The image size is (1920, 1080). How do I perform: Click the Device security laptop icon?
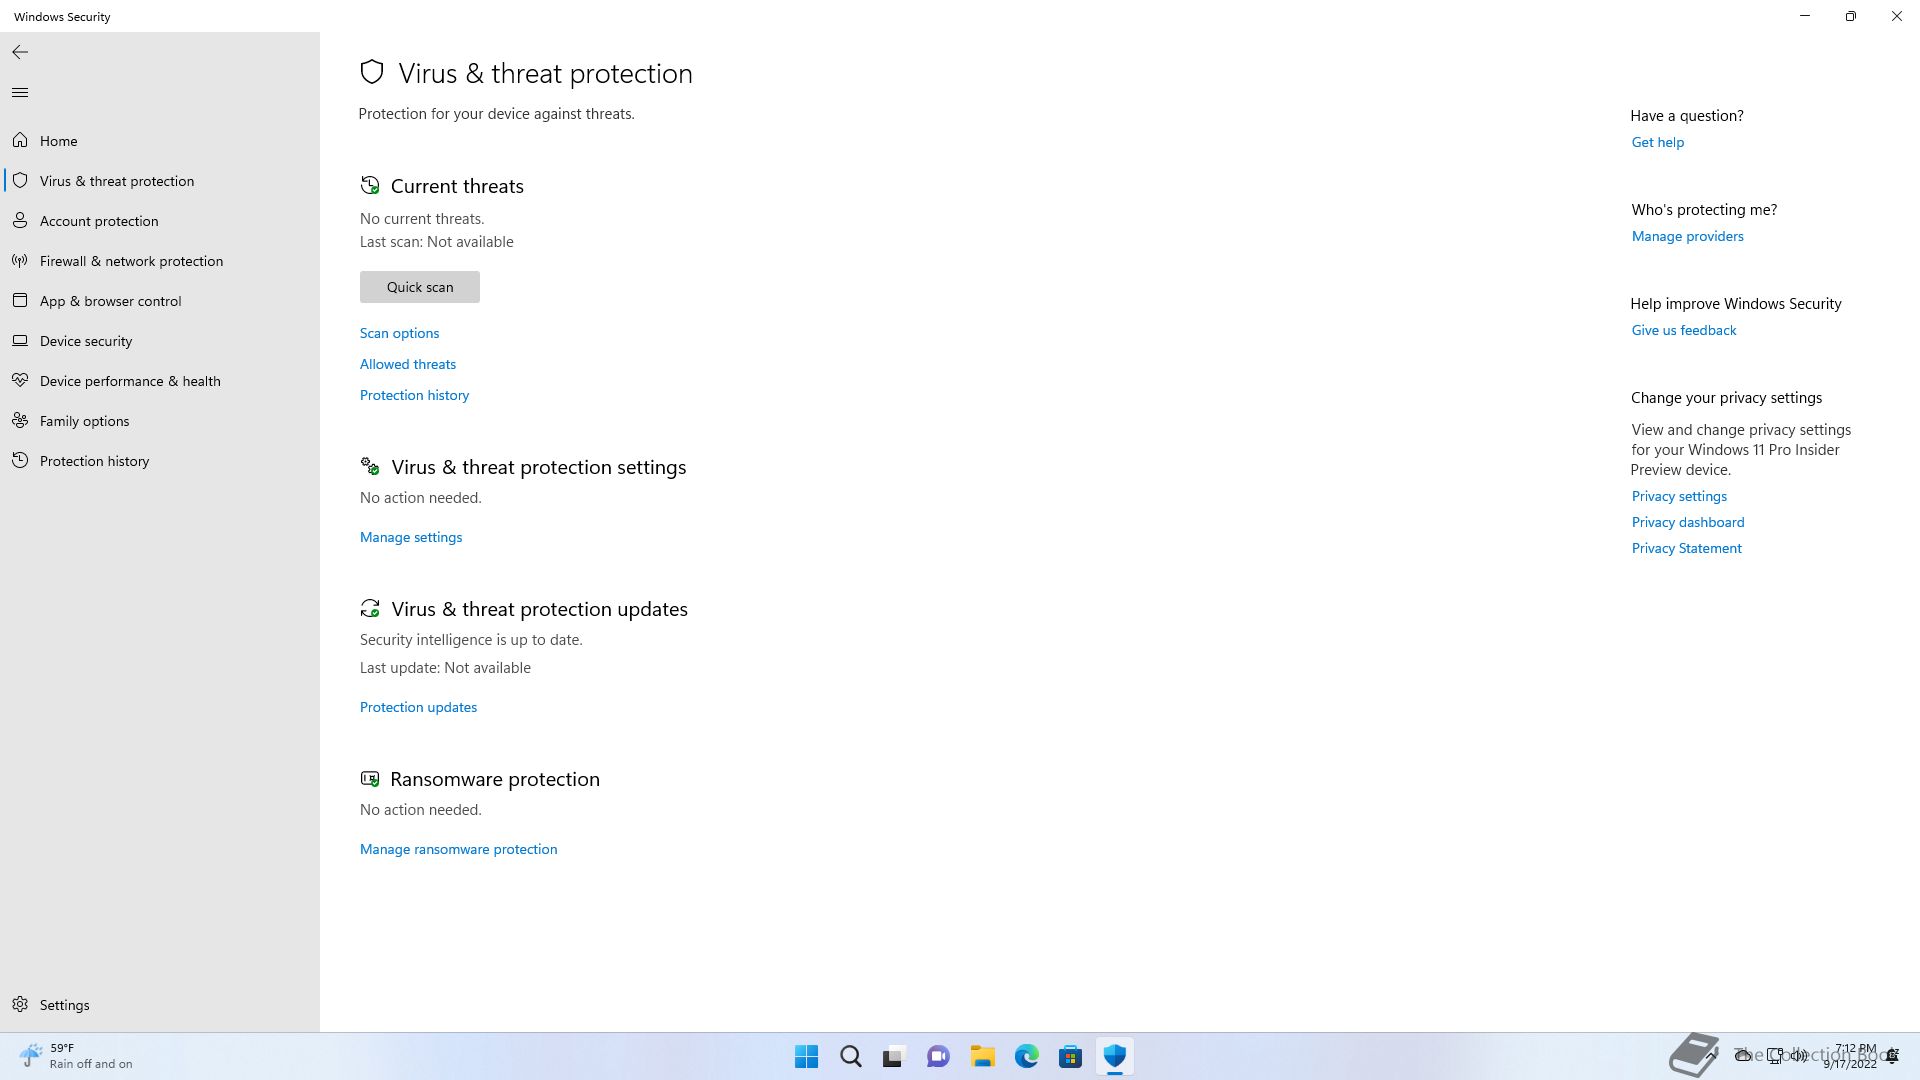[x=20, y=340]
